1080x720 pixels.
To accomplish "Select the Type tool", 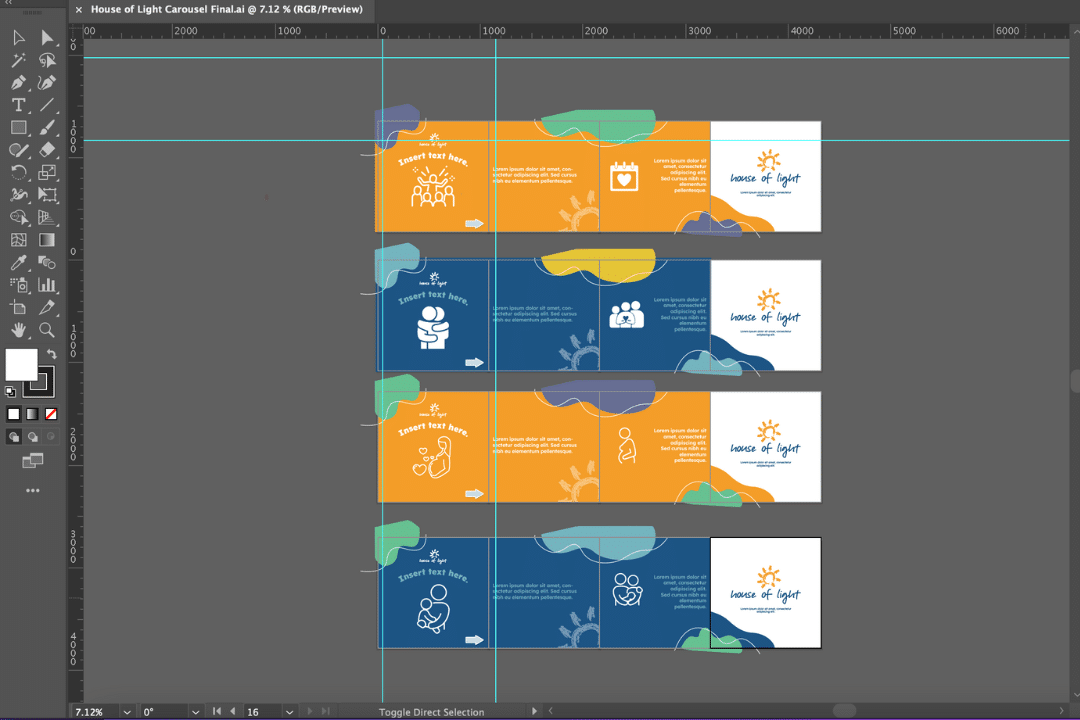I will coord(18,105).
